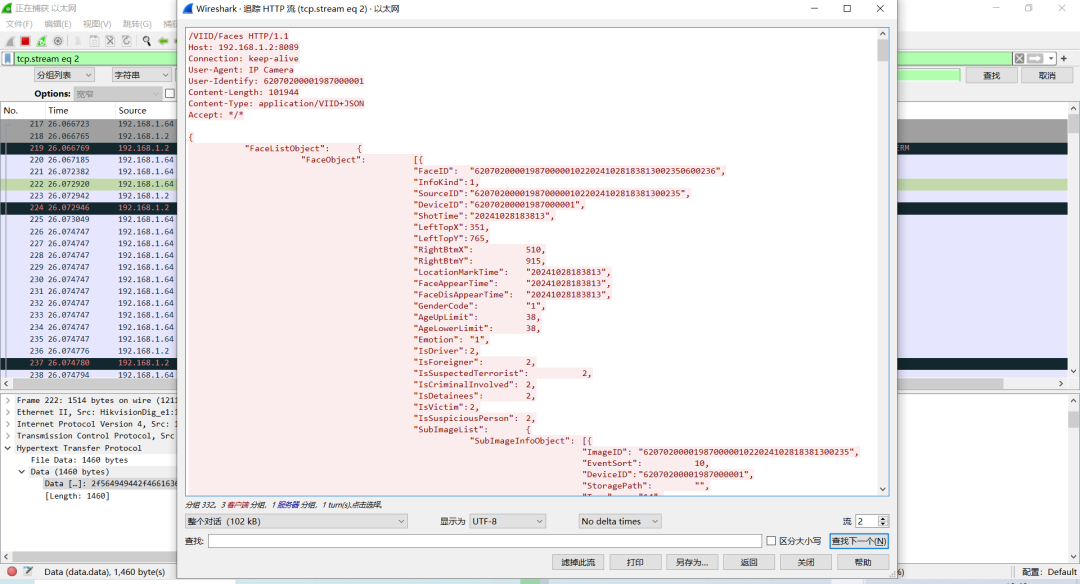
Task: Open capture options gear icon
Action: pos(58,41)
